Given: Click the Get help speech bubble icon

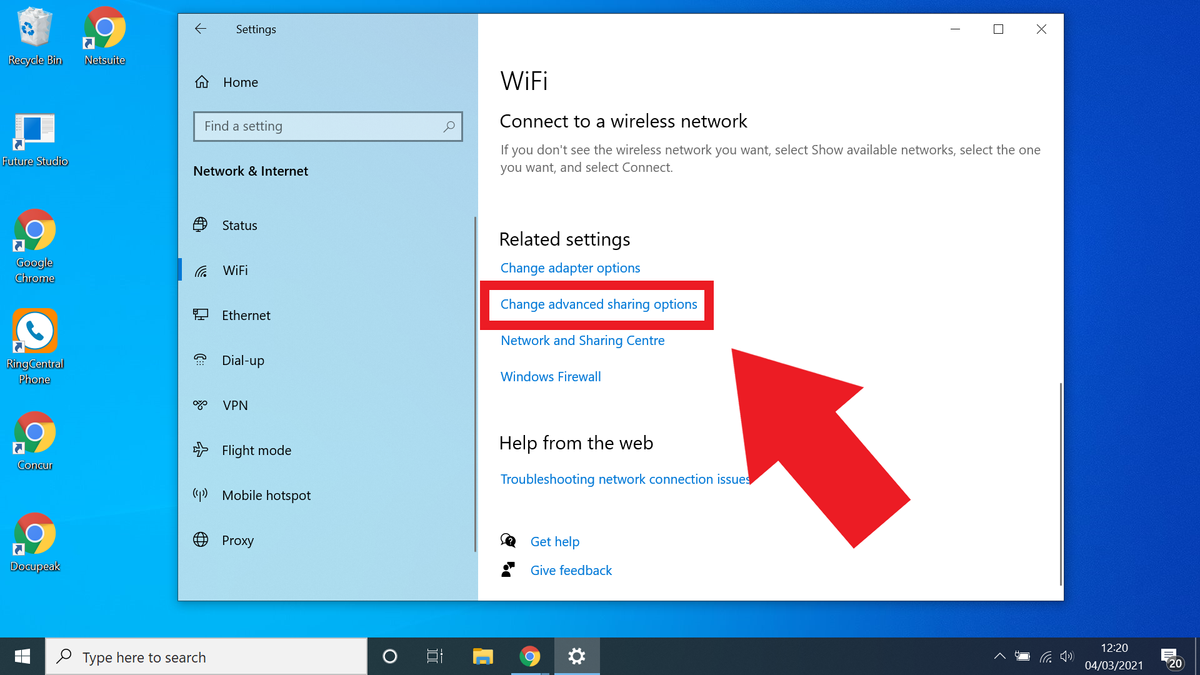Looking at the screenshot, I should [x=508, y=541].
